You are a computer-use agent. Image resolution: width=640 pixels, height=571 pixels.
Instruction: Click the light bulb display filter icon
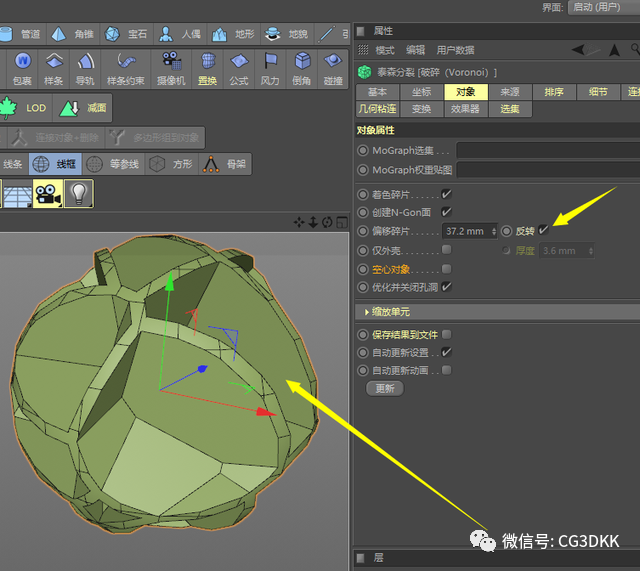(79, 193)
